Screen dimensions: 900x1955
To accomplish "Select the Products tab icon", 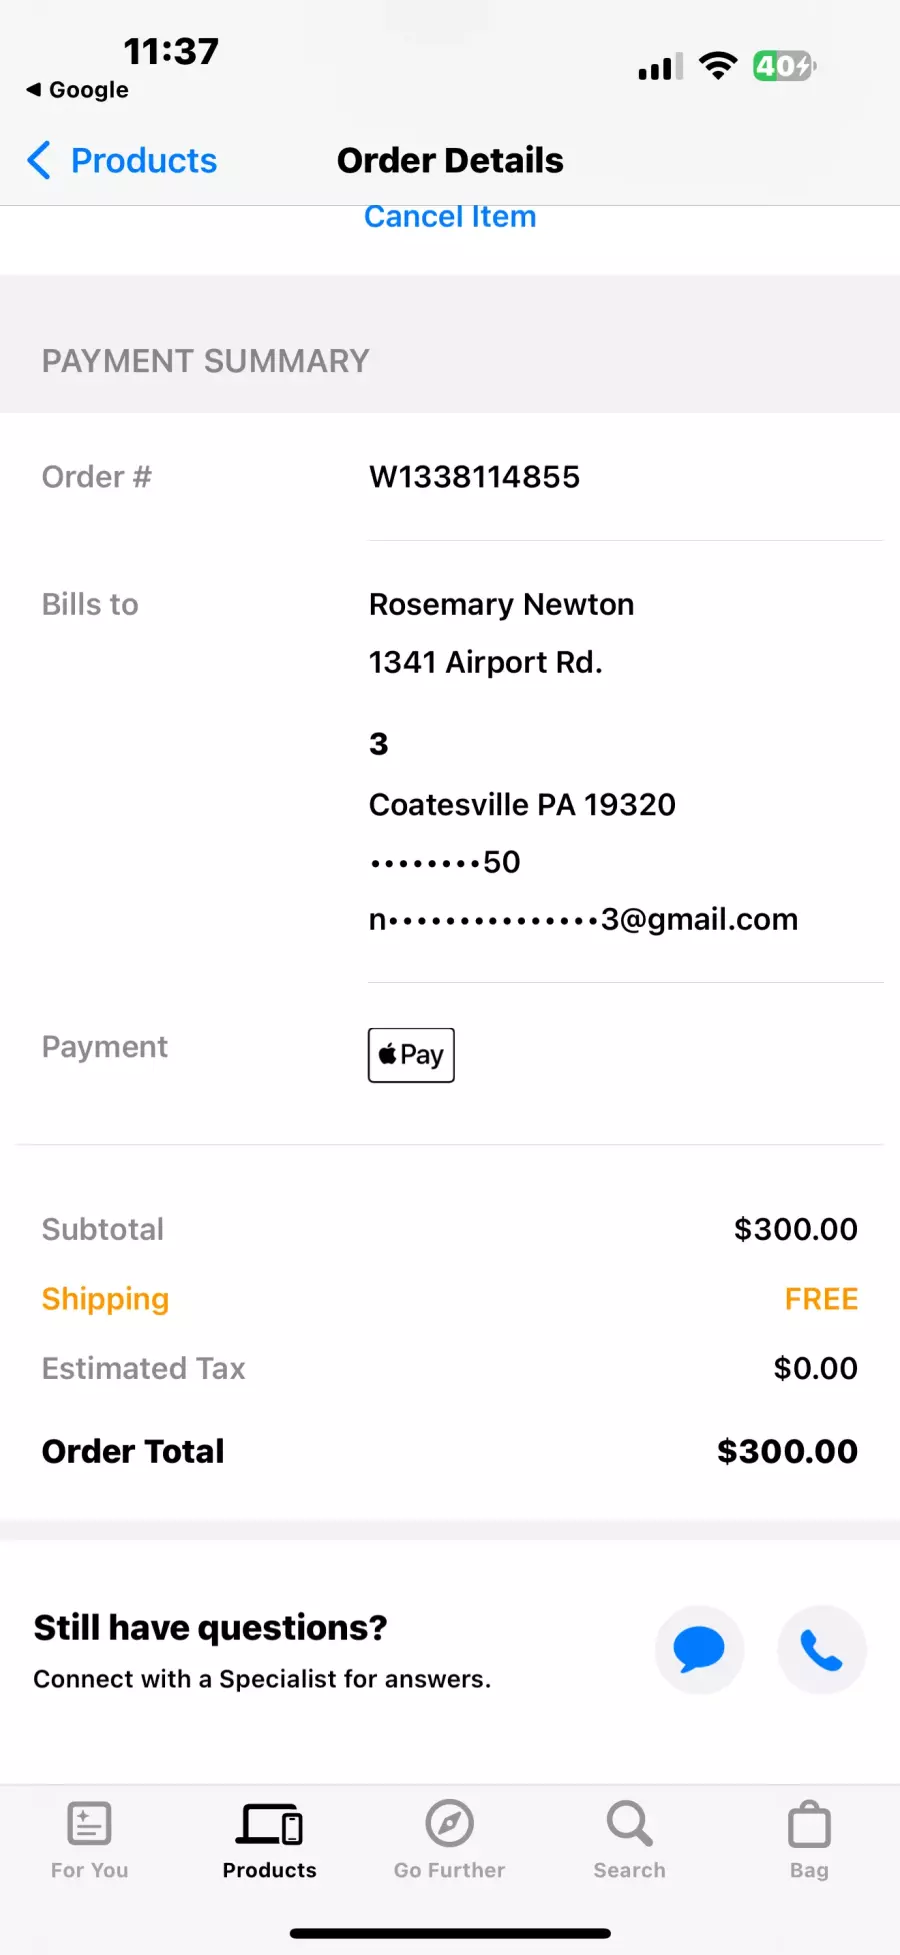I will pos(269,1824).
